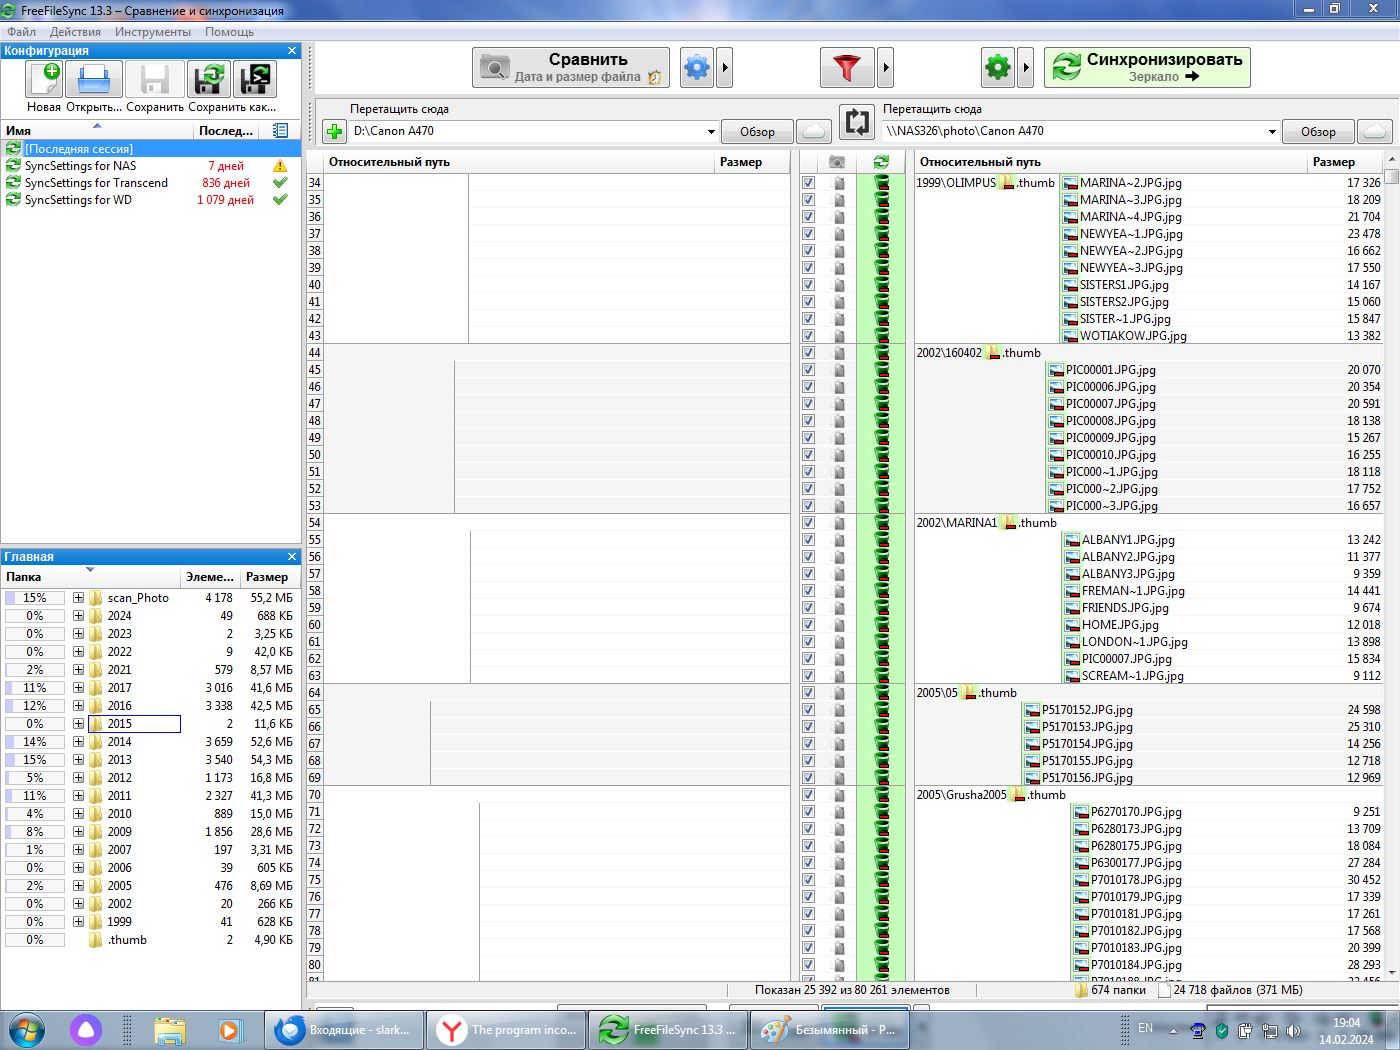Click the green sync-action column header icon

tap(881, 162)
